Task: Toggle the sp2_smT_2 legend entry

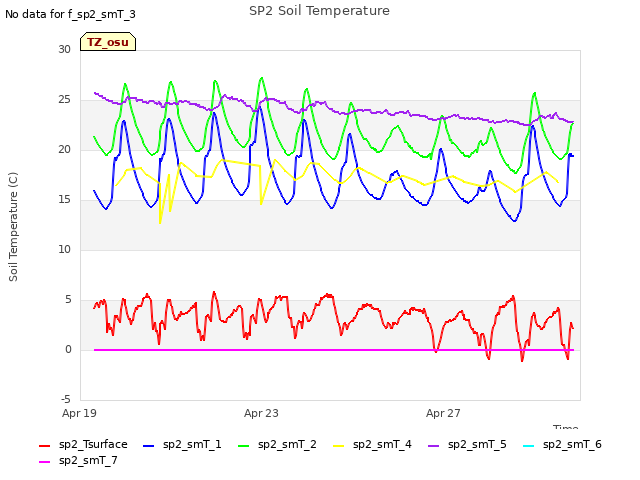Action: 277,444
